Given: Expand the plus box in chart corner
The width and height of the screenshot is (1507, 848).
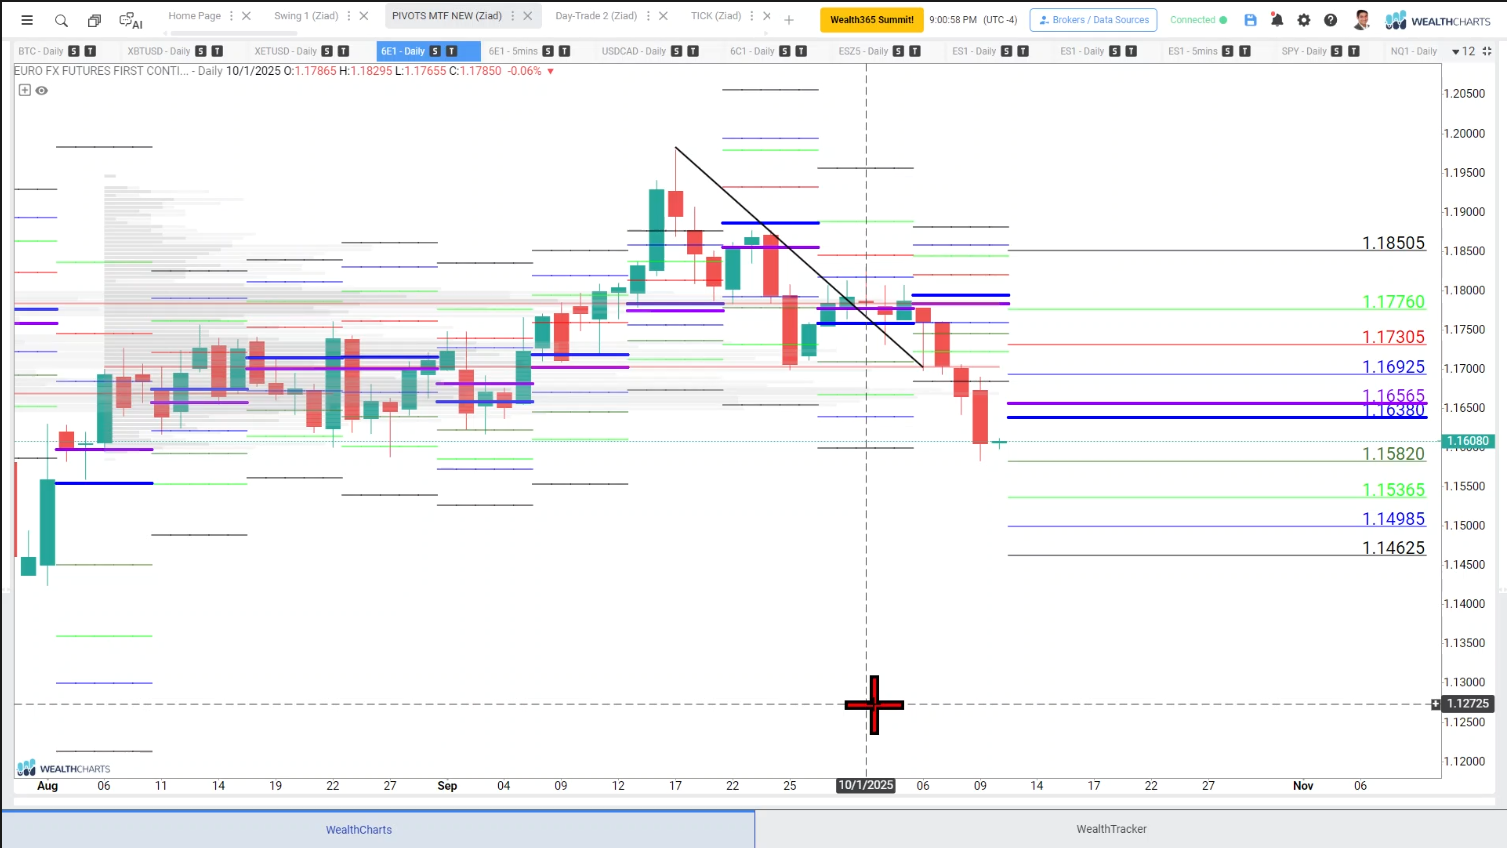Looking at the screenshot, I should [25, 90].
